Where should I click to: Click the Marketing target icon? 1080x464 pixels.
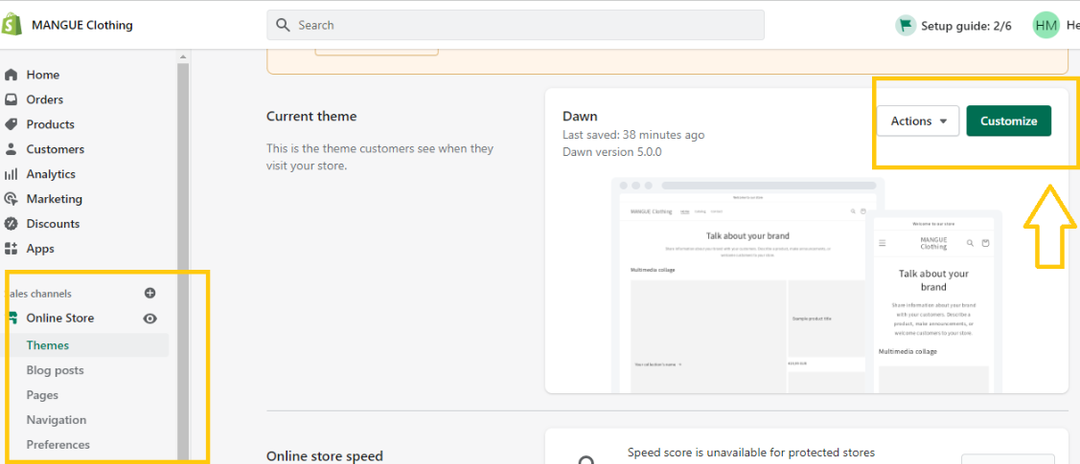[x=11, y=199]
